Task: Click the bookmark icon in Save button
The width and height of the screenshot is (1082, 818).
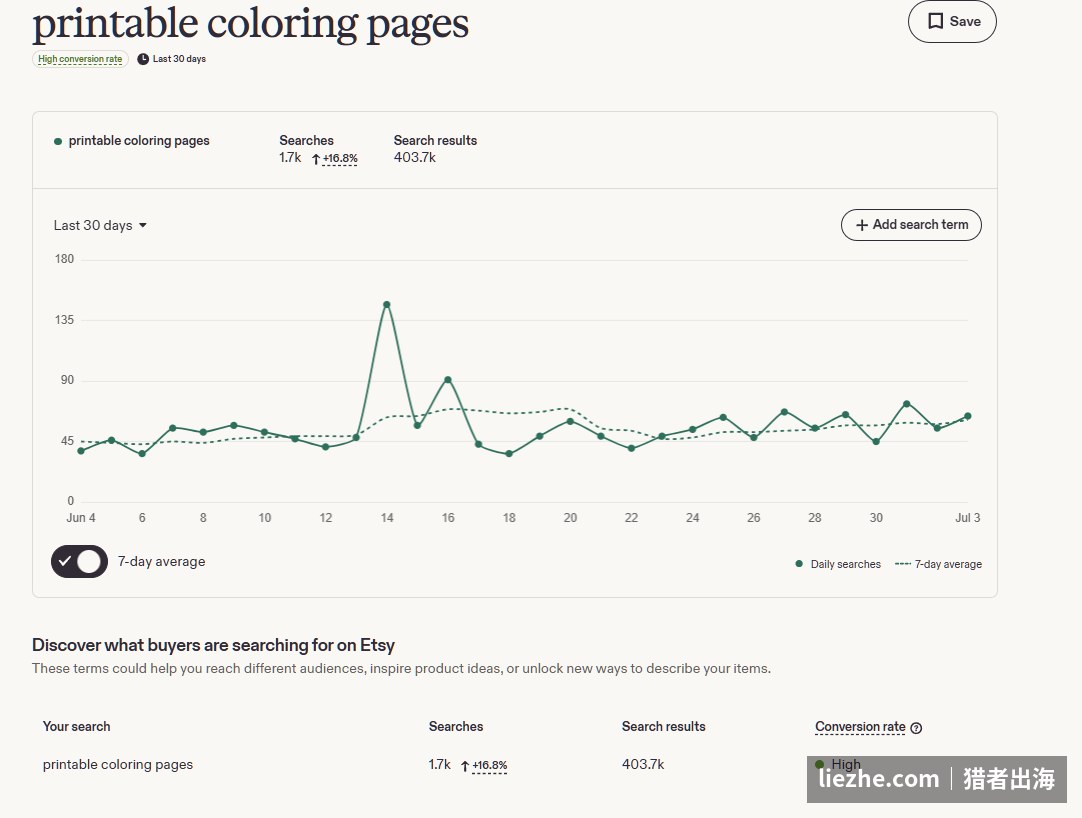Action: [935, 21]
